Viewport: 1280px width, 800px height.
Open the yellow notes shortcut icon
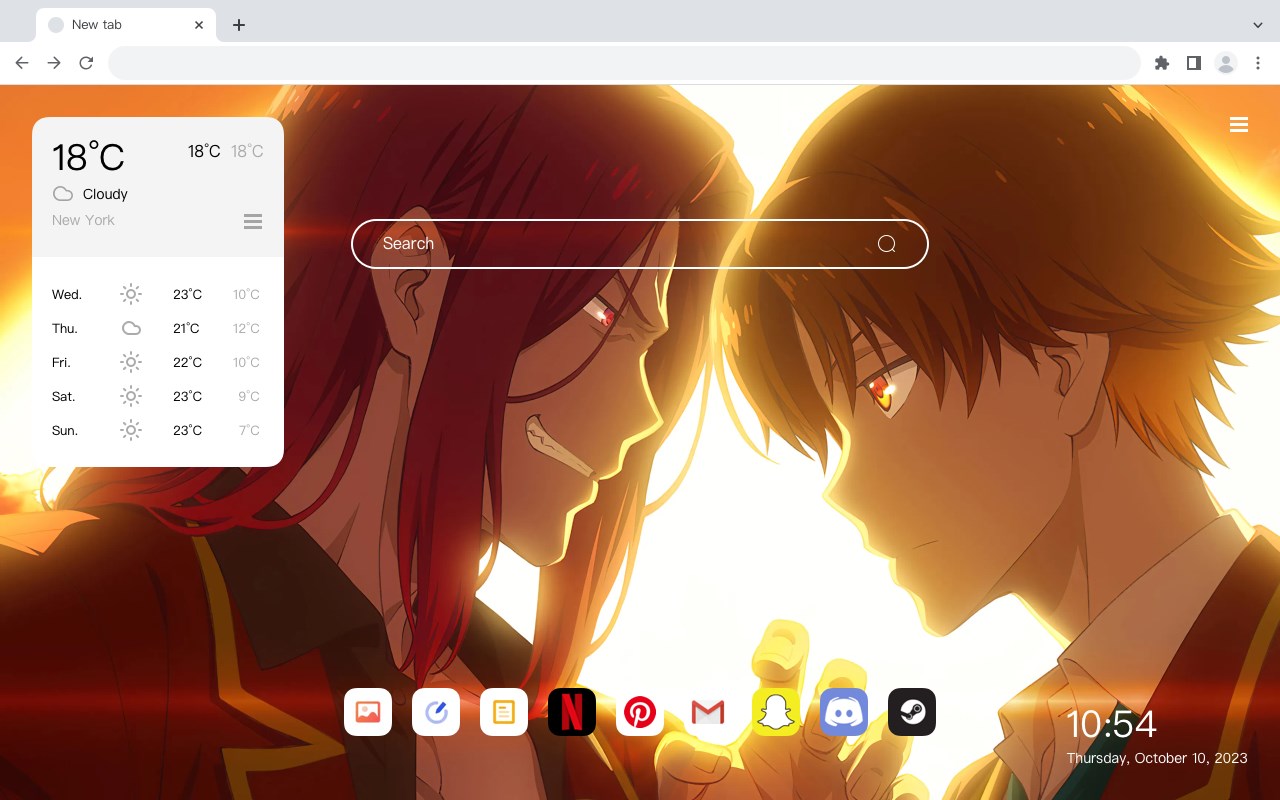point(504,712)
